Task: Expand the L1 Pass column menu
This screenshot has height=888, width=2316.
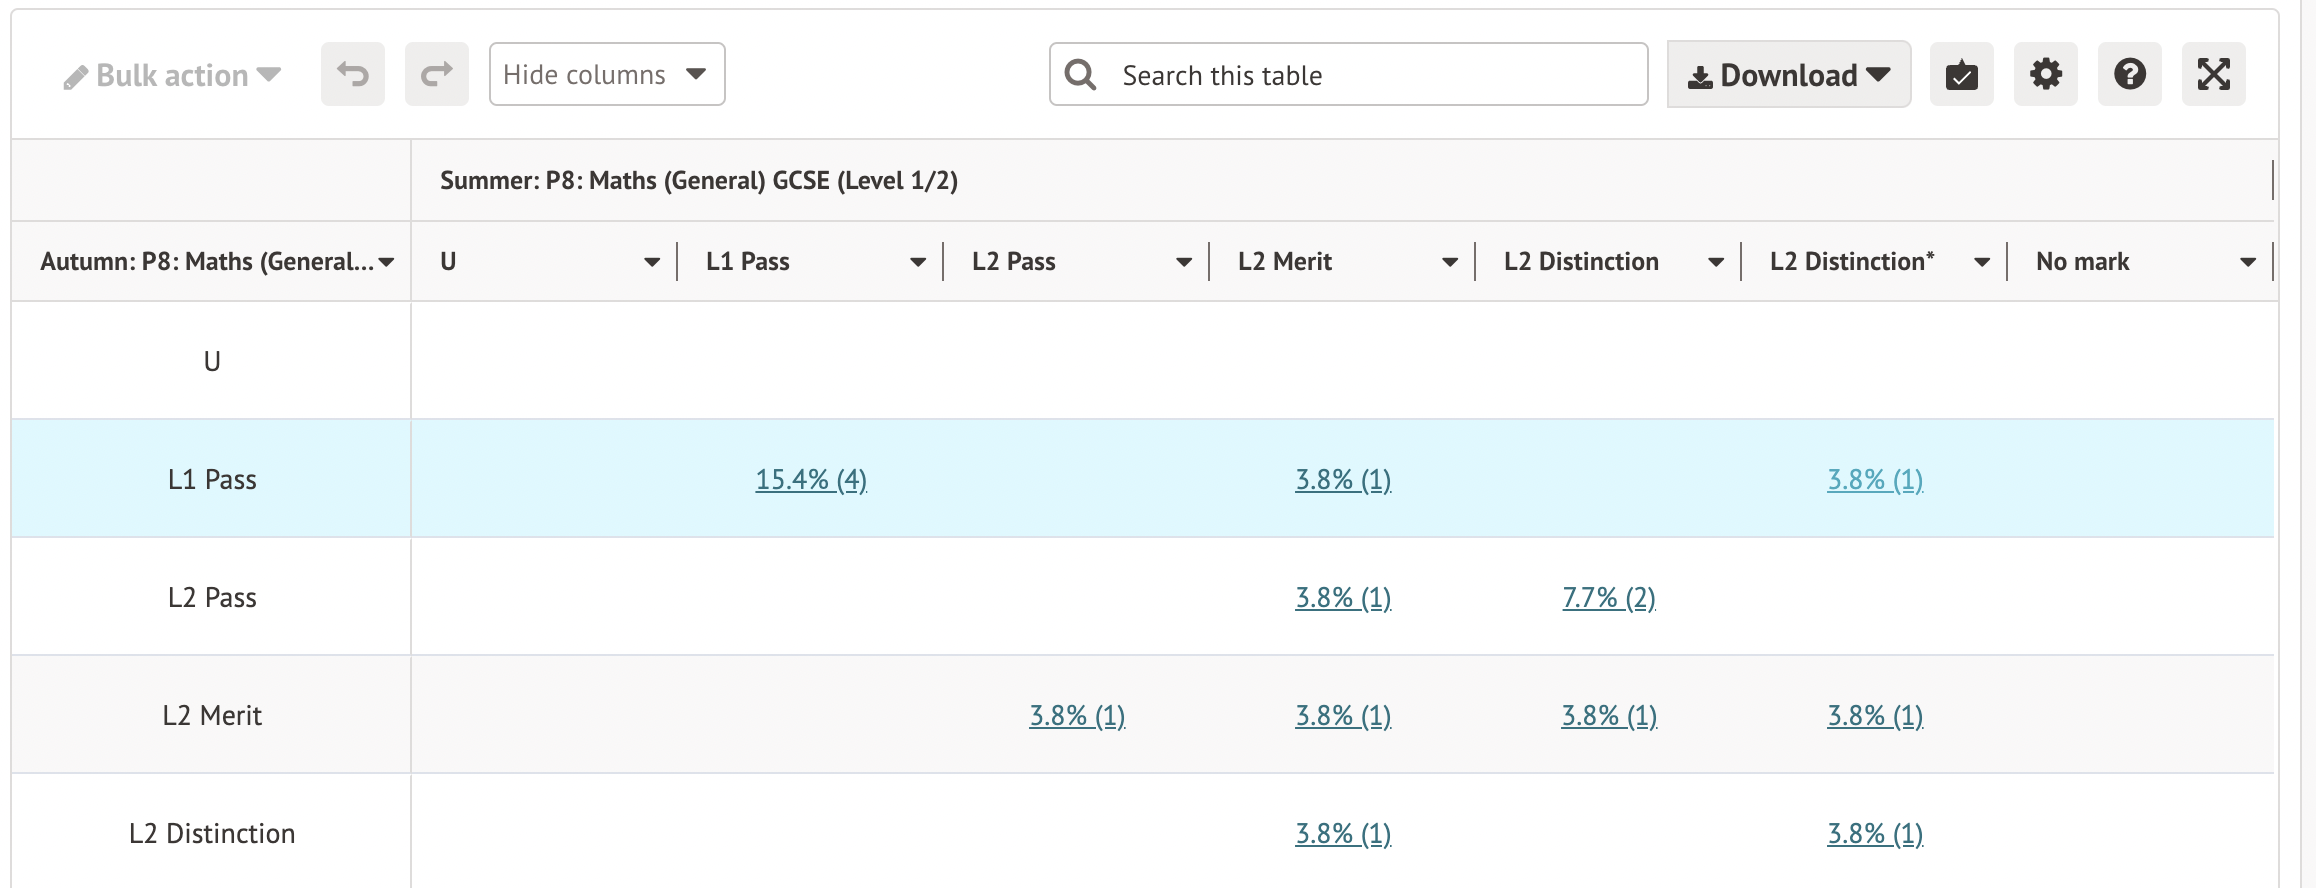Action: point(917,262)
